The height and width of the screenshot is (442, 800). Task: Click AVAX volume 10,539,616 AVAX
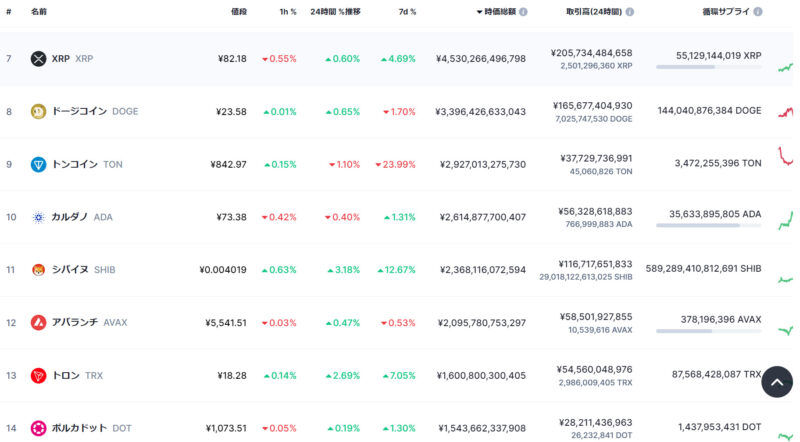[600, 330]
